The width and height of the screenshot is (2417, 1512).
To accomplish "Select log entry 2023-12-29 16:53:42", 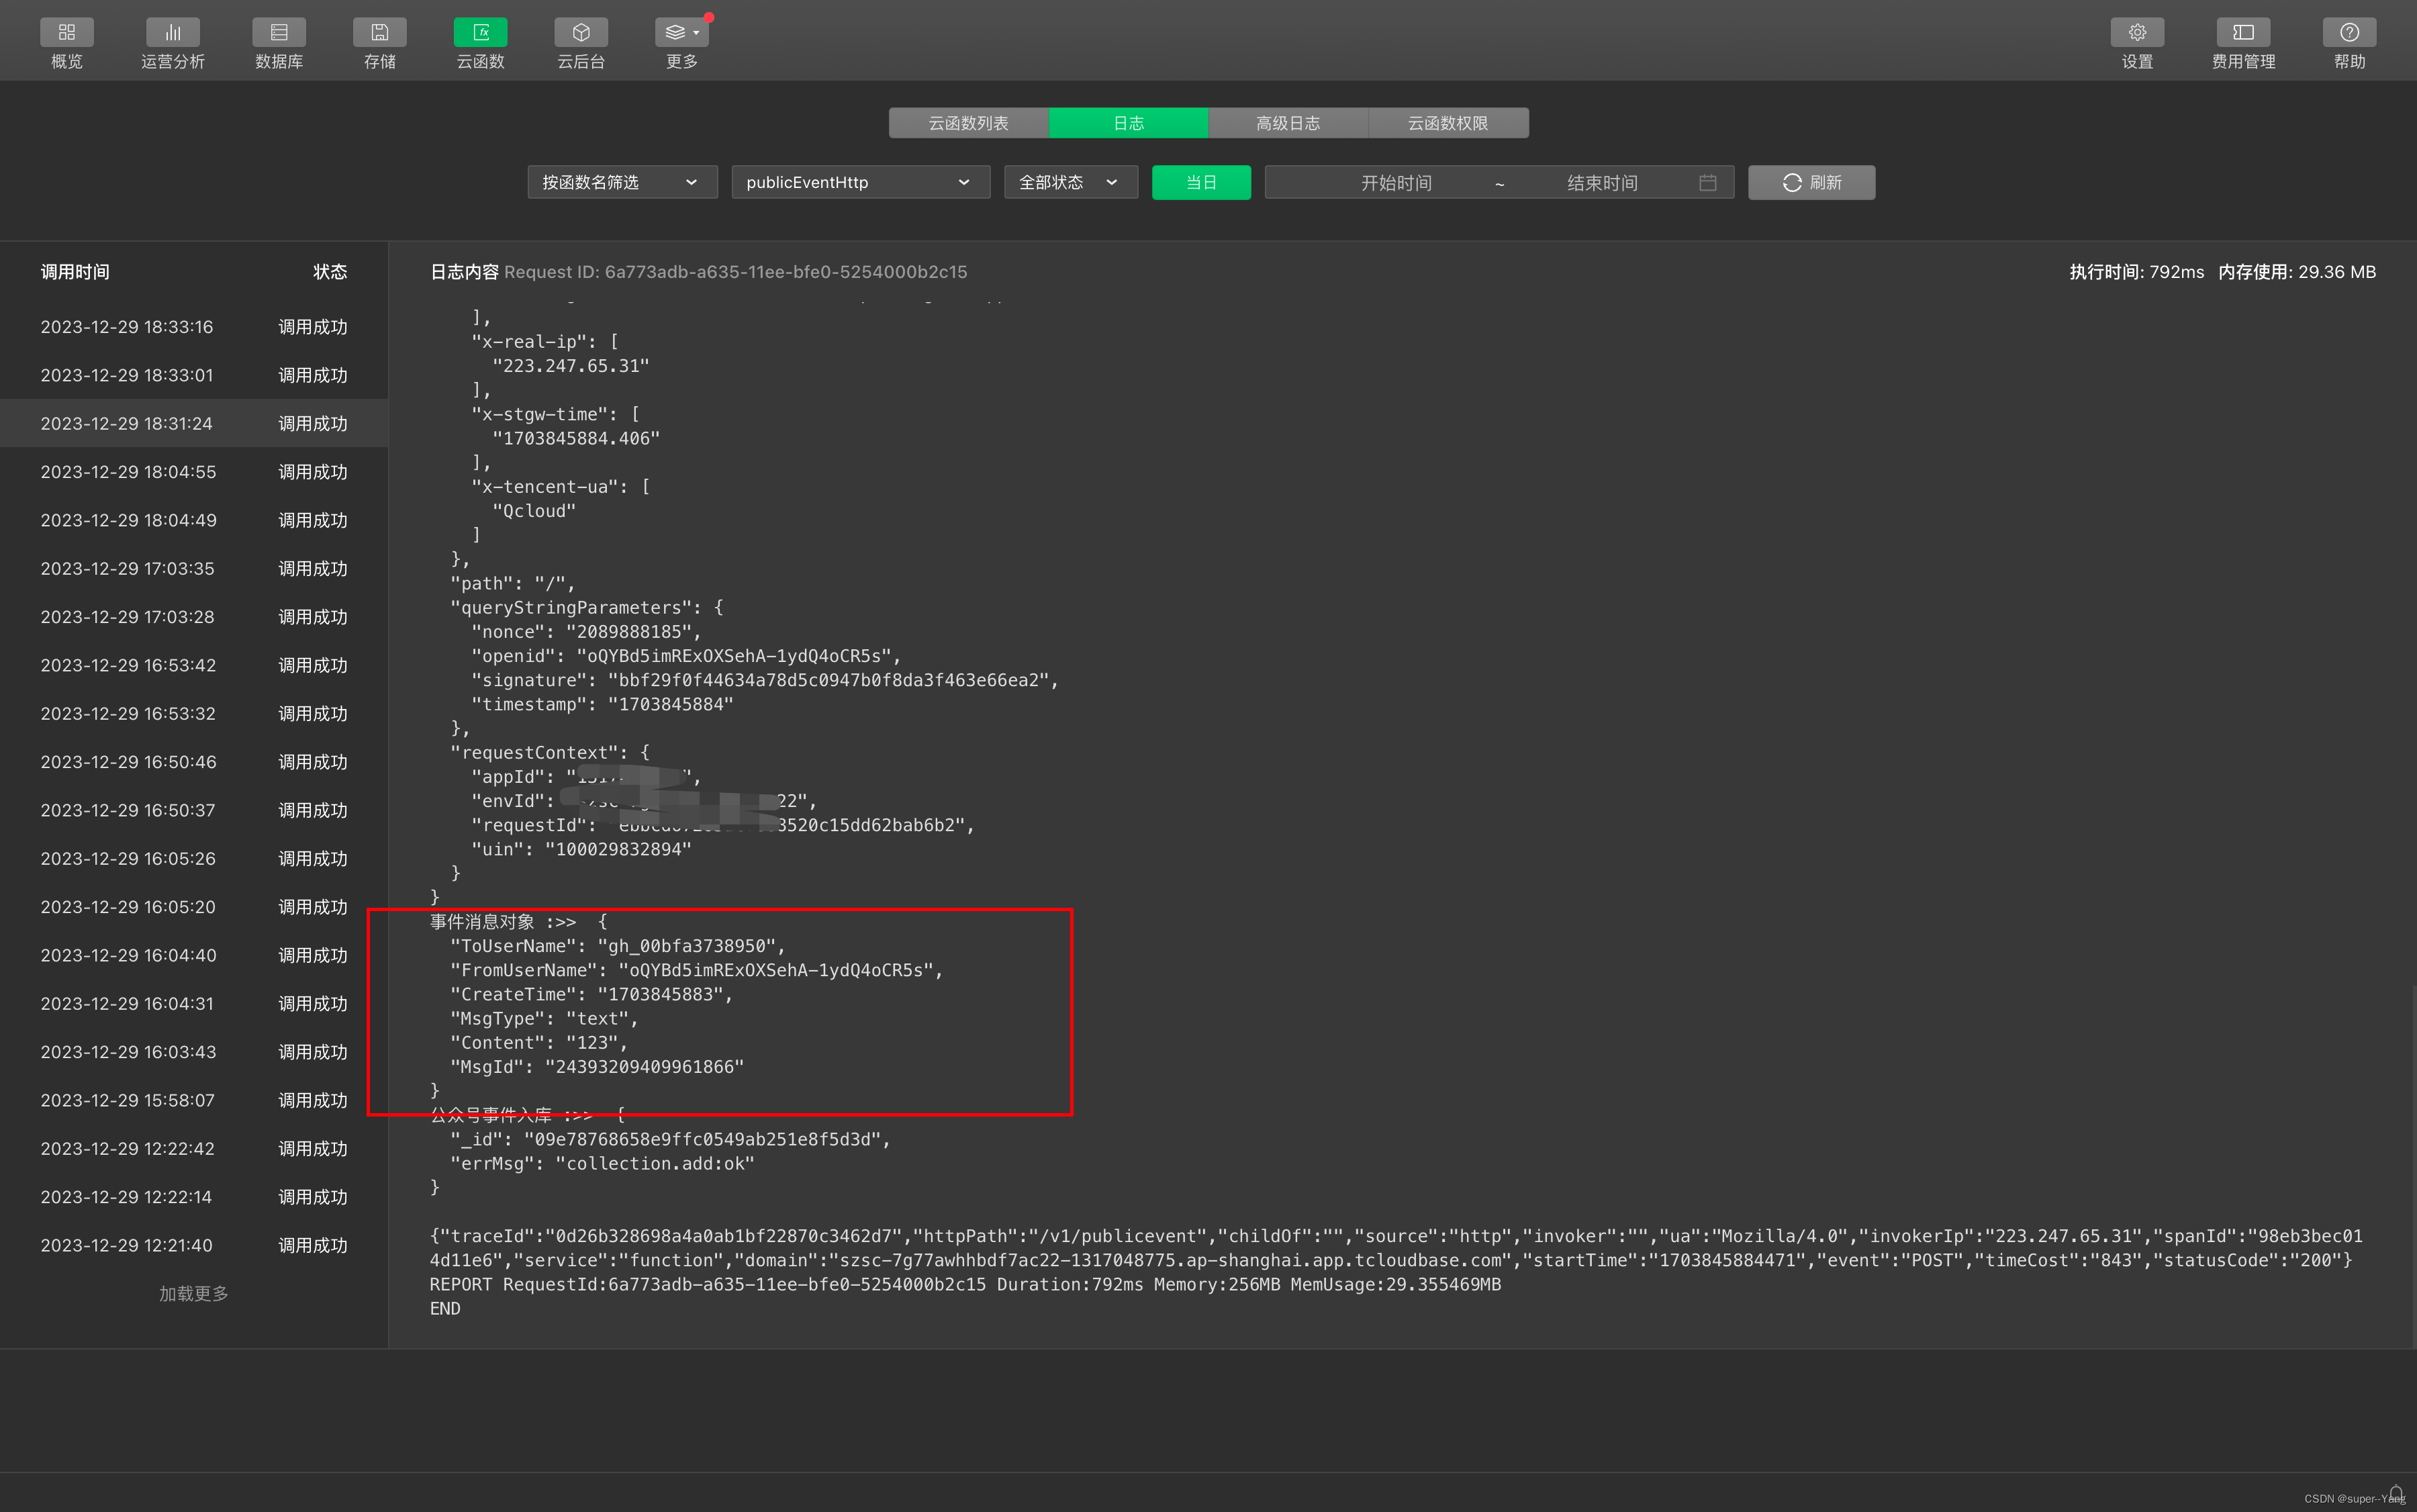I will (x=194, y=665).
